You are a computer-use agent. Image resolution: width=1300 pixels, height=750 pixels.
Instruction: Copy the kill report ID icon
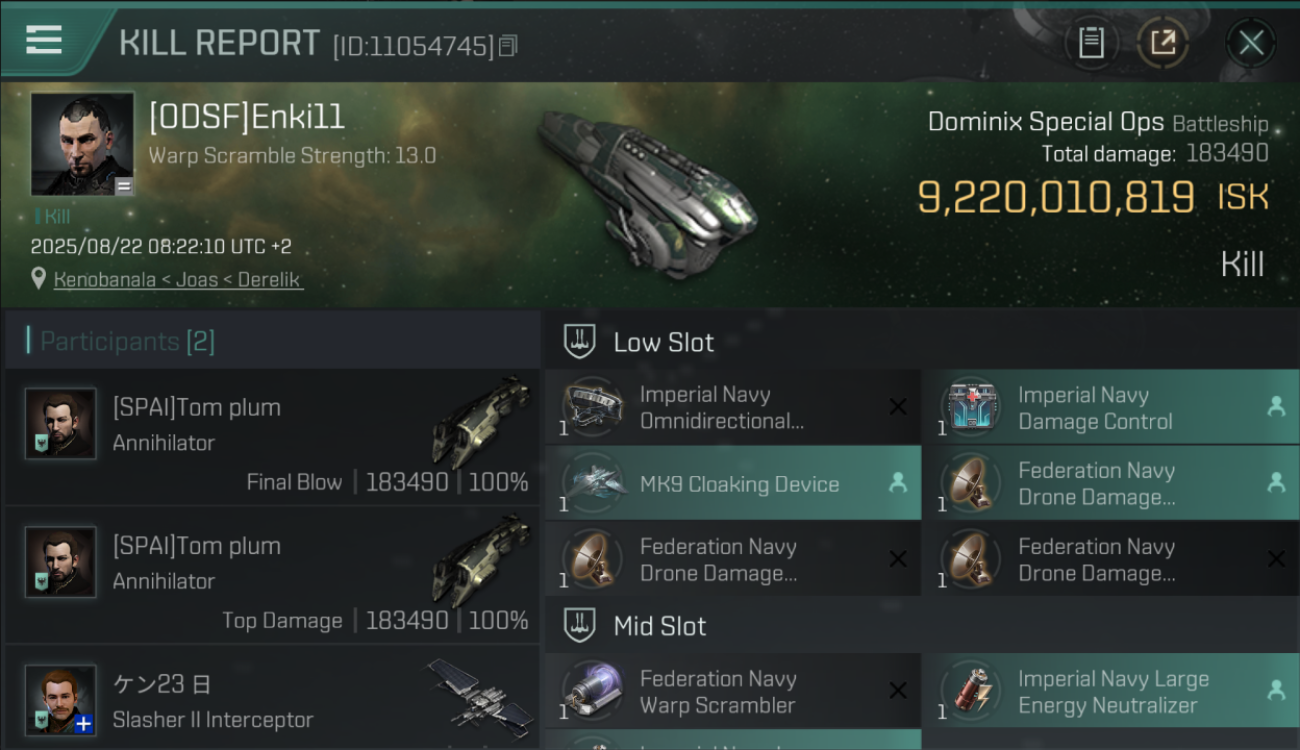coord(508,46)
